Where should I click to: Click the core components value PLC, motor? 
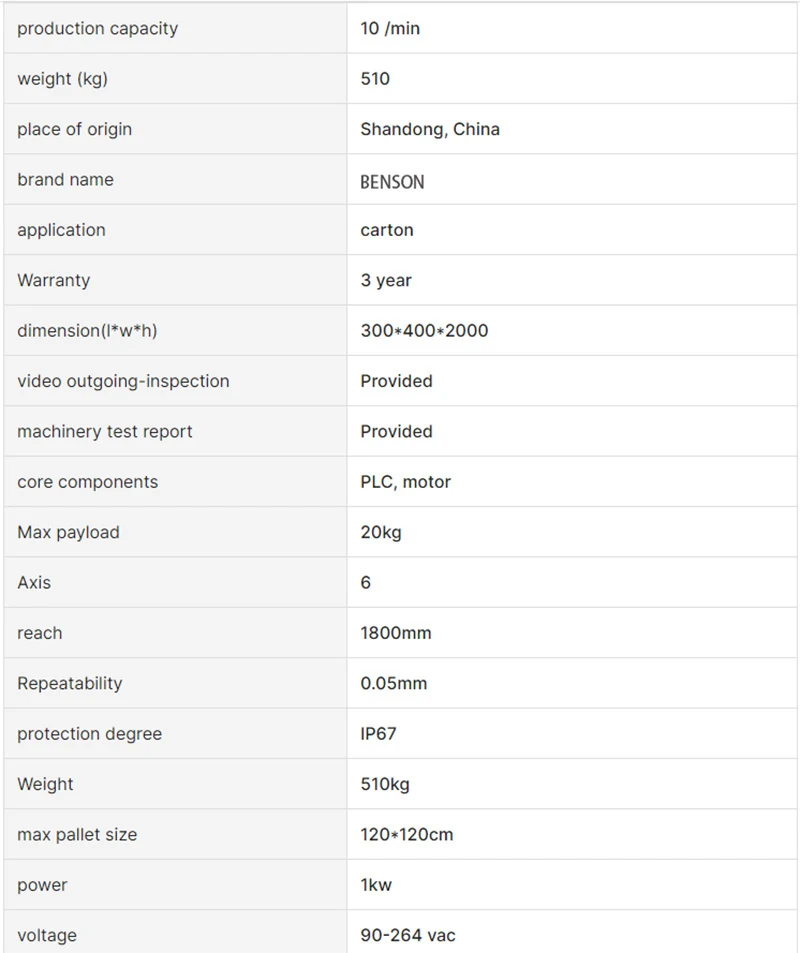(x=405, y=482)
